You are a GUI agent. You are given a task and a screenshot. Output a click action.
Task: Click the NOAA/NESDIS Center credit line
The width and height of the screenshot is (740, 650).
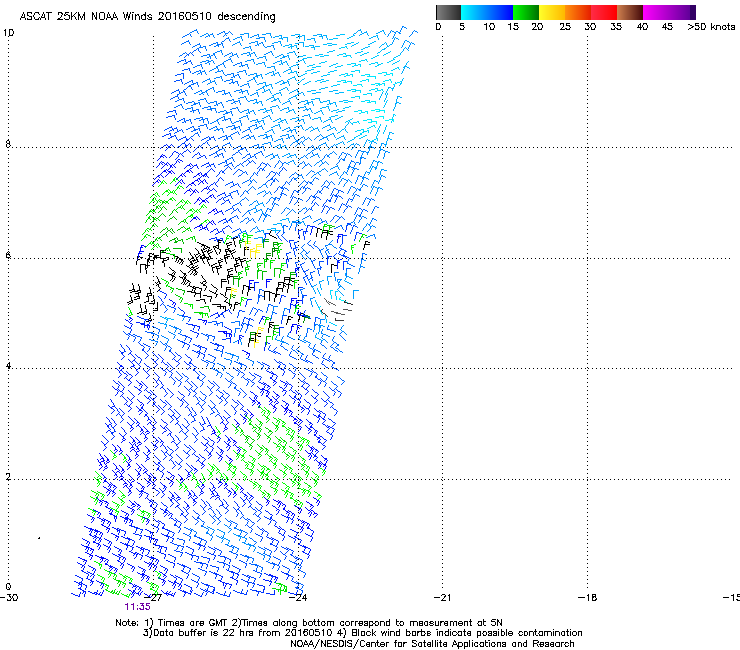pos(432,644)
